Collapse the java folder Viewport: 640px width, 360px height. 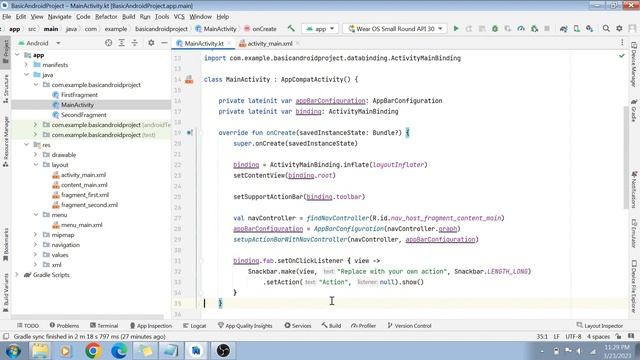tap(26, 75)
